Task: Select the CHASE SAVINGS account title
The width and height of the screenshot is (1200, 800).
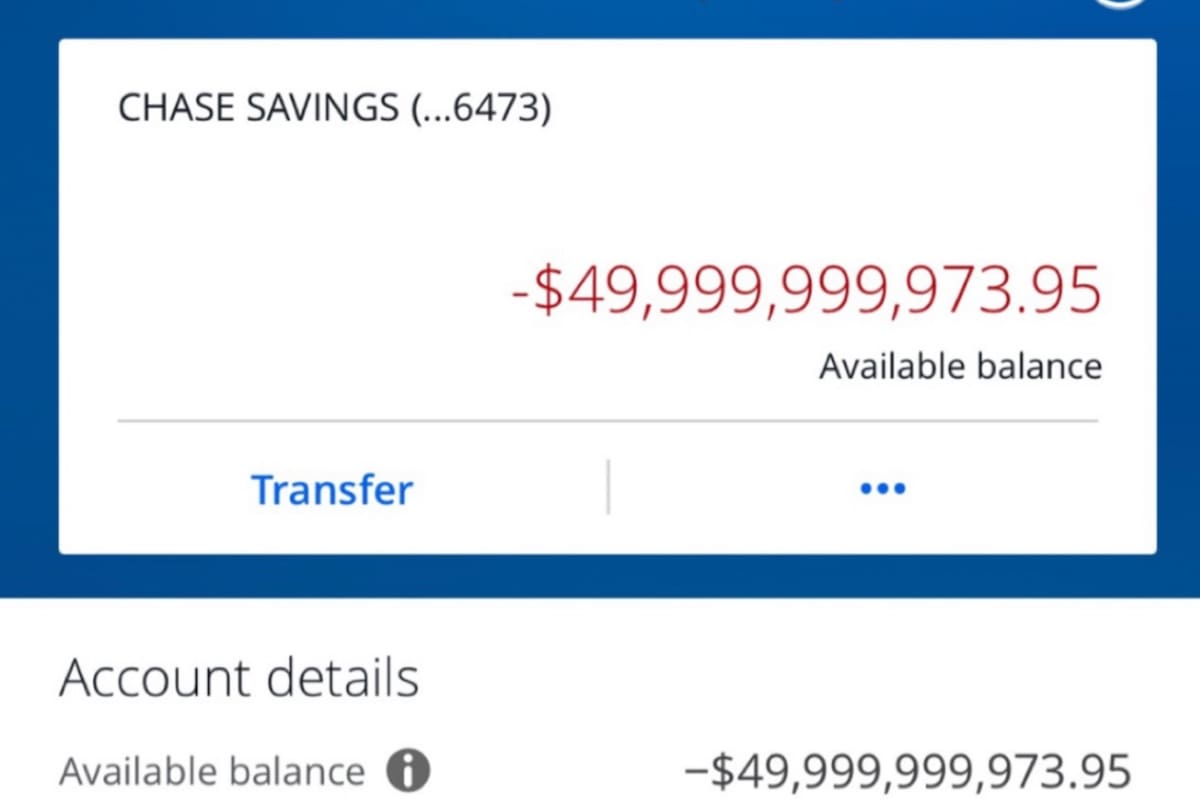Action: click(334, 107)
